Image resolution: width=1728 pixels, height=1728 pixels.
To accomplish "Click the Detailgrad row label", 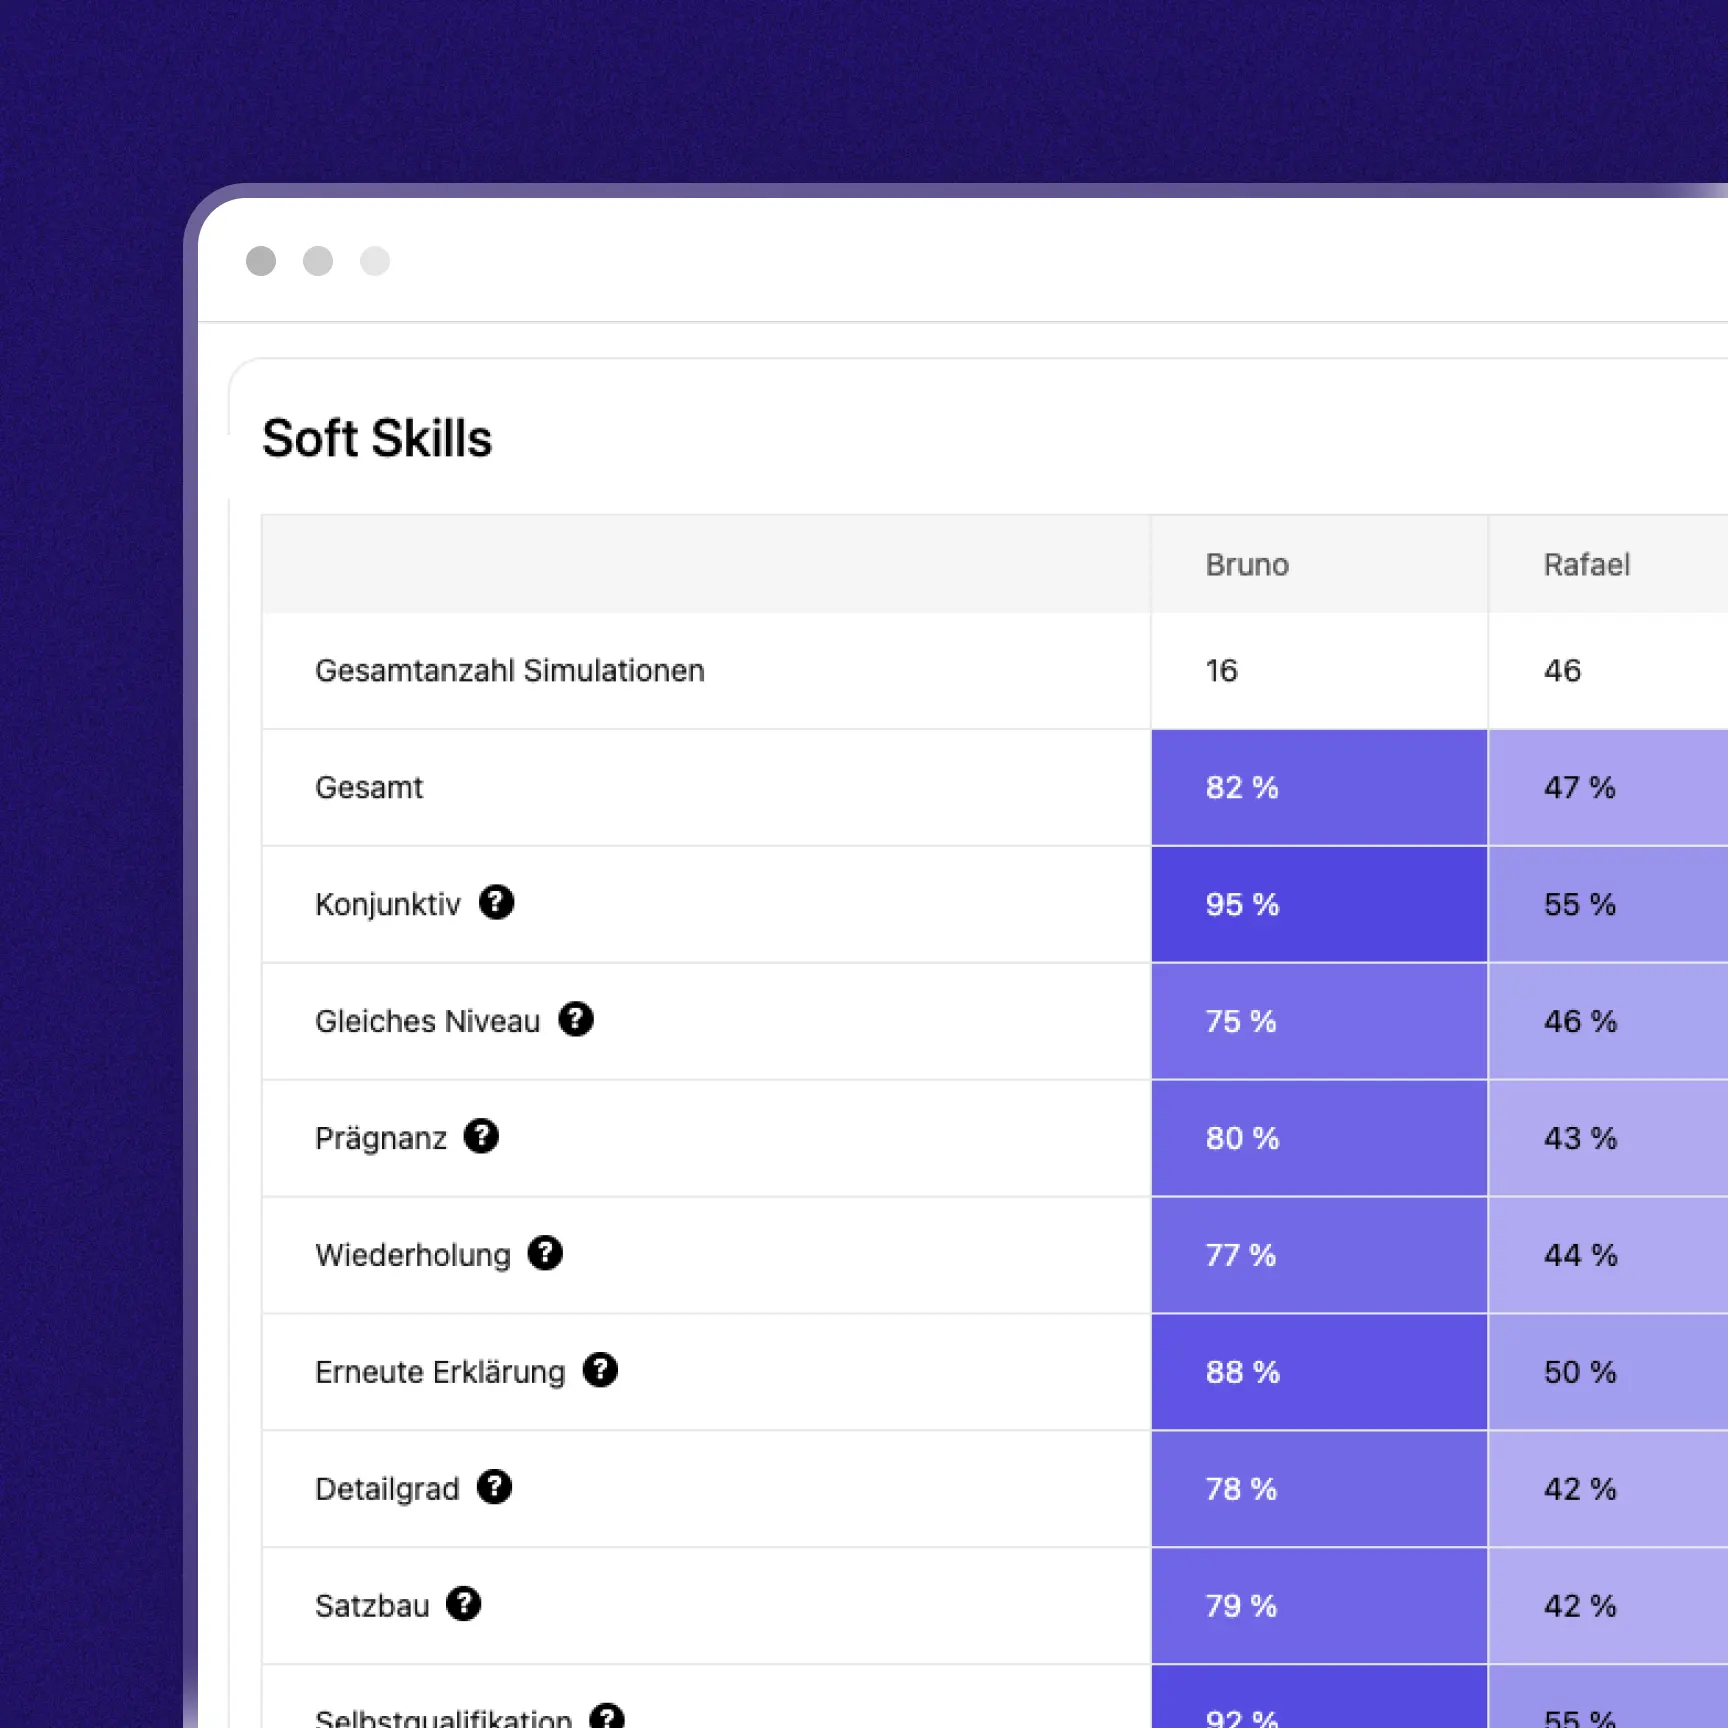I will click(387, 1490).
